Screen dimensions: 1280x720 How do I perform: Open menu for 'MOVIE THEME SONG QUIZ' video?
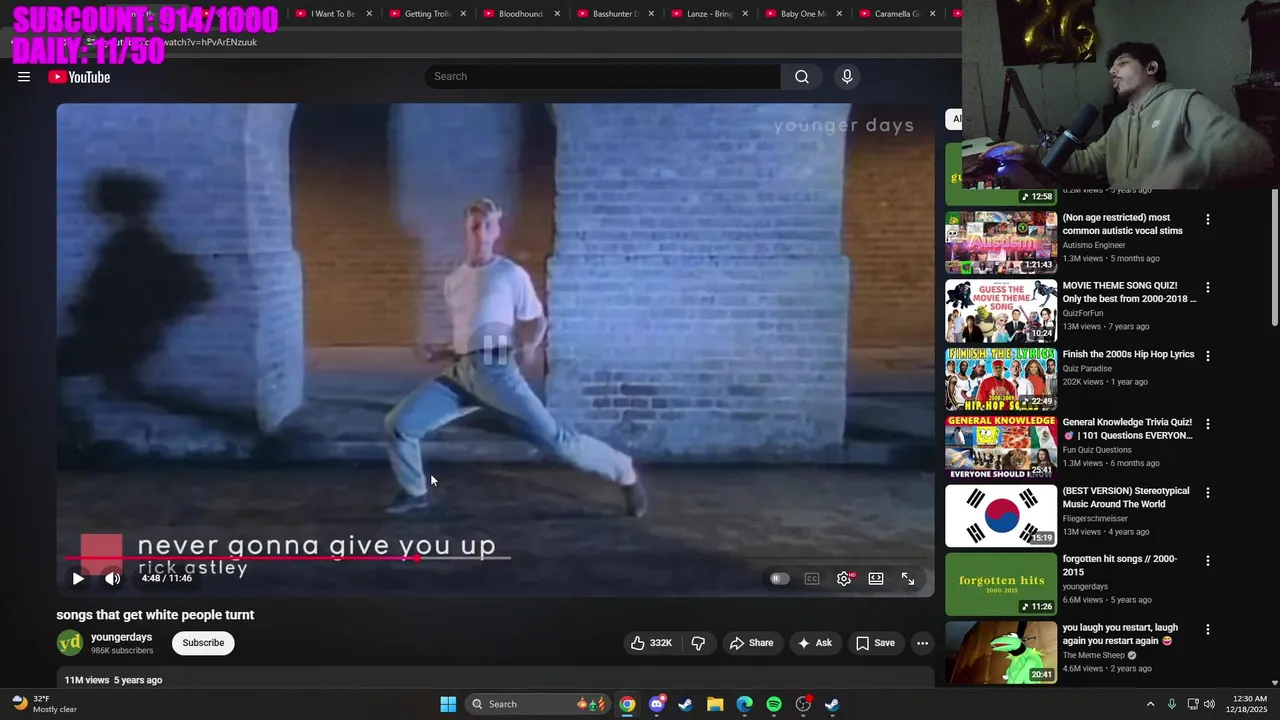pos(1207,287)
